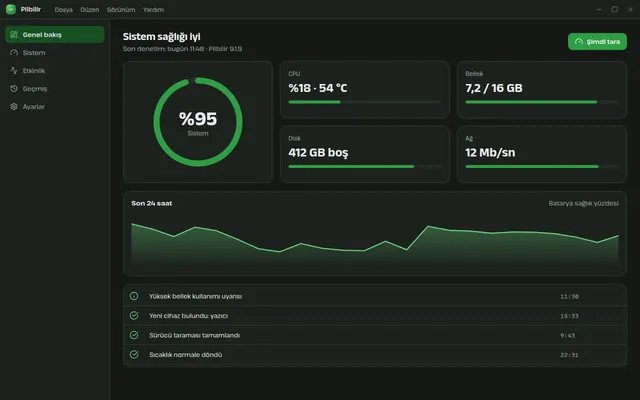Select the Yüksek bellek kullanımı uyarısı row
This screenshot has height=400, width=640.
tap(375, 296)
